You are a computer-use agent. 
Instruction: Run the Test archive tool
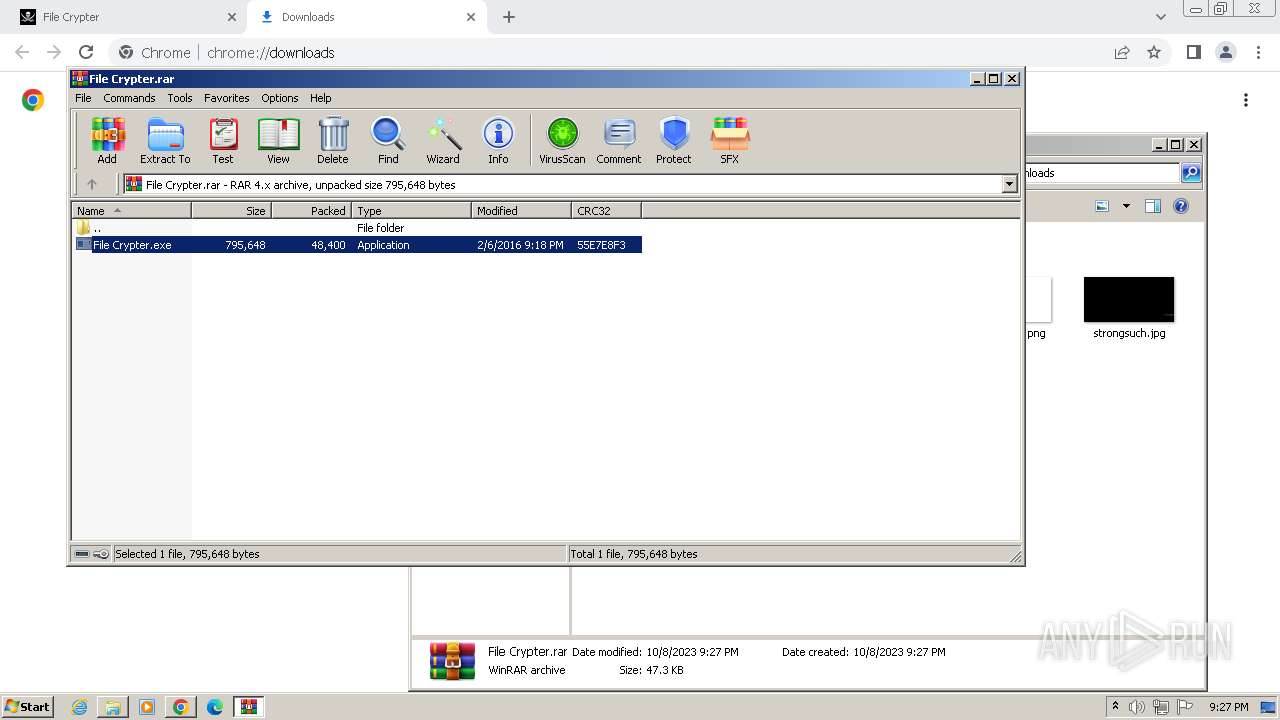(223, 140)
